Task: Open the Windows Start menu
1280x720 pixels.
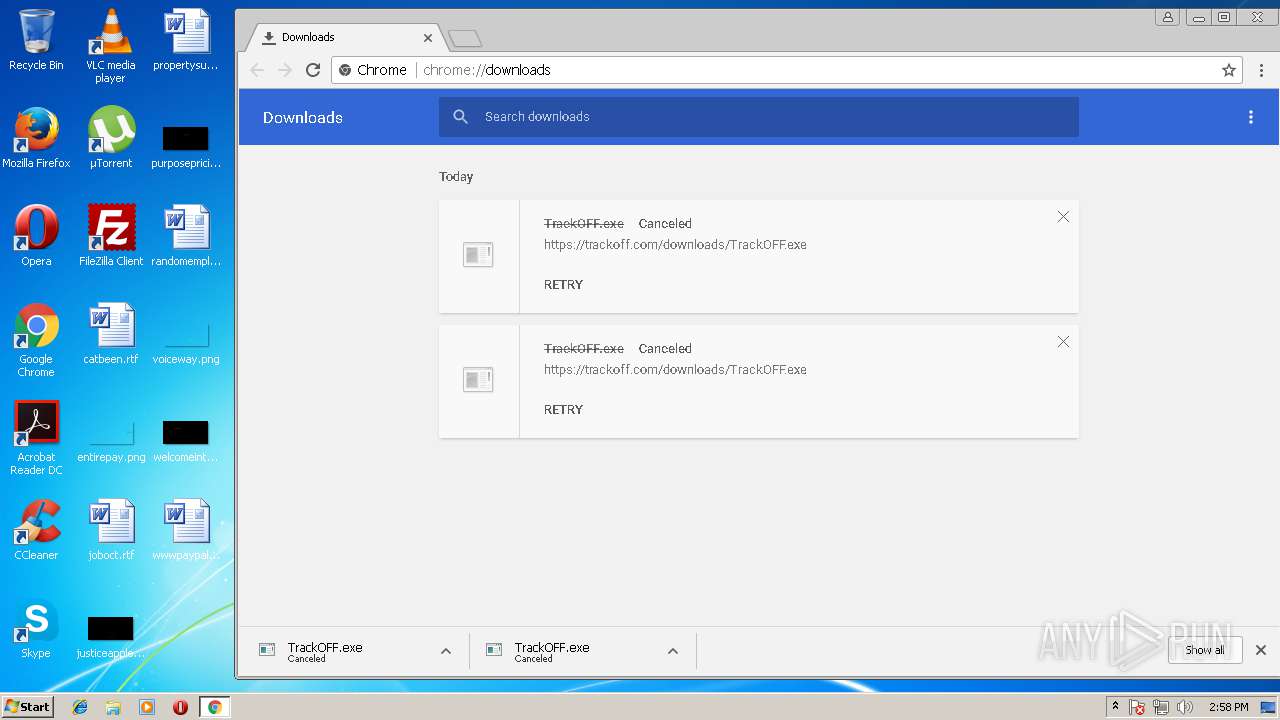Action: (x=27, y=707)
